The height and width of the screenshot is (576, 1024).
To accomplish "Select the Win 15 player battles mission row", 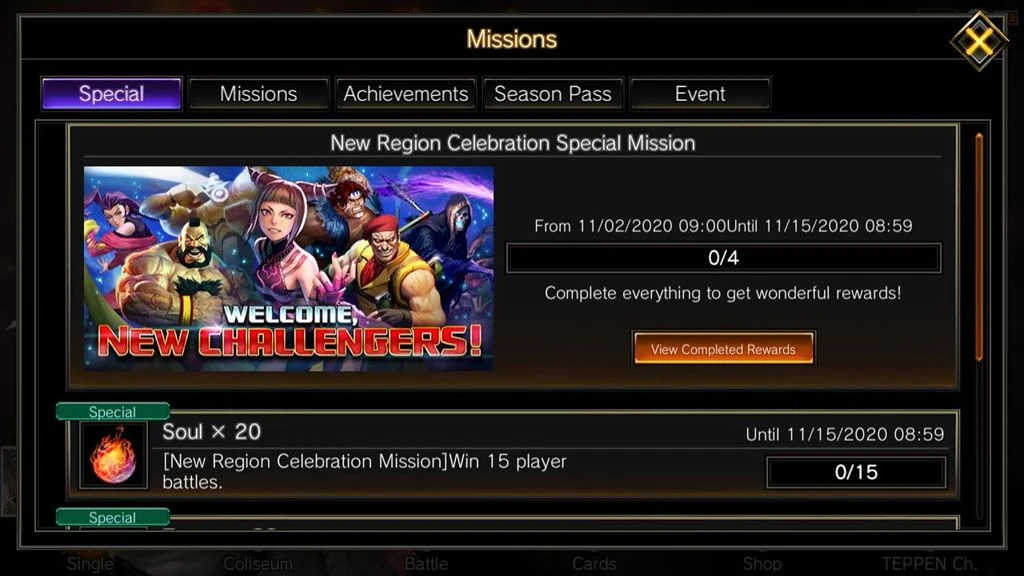I will [513, 455].
